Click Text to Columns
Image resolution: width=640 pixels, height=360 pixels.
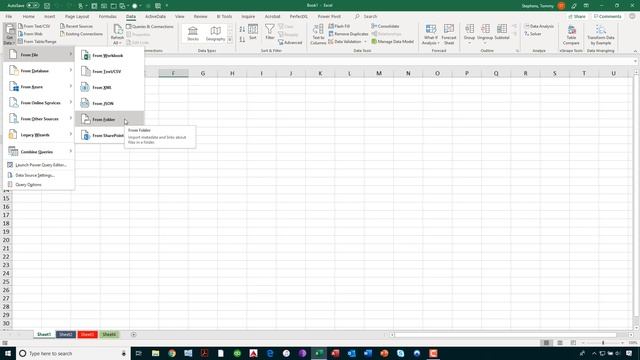318,34
